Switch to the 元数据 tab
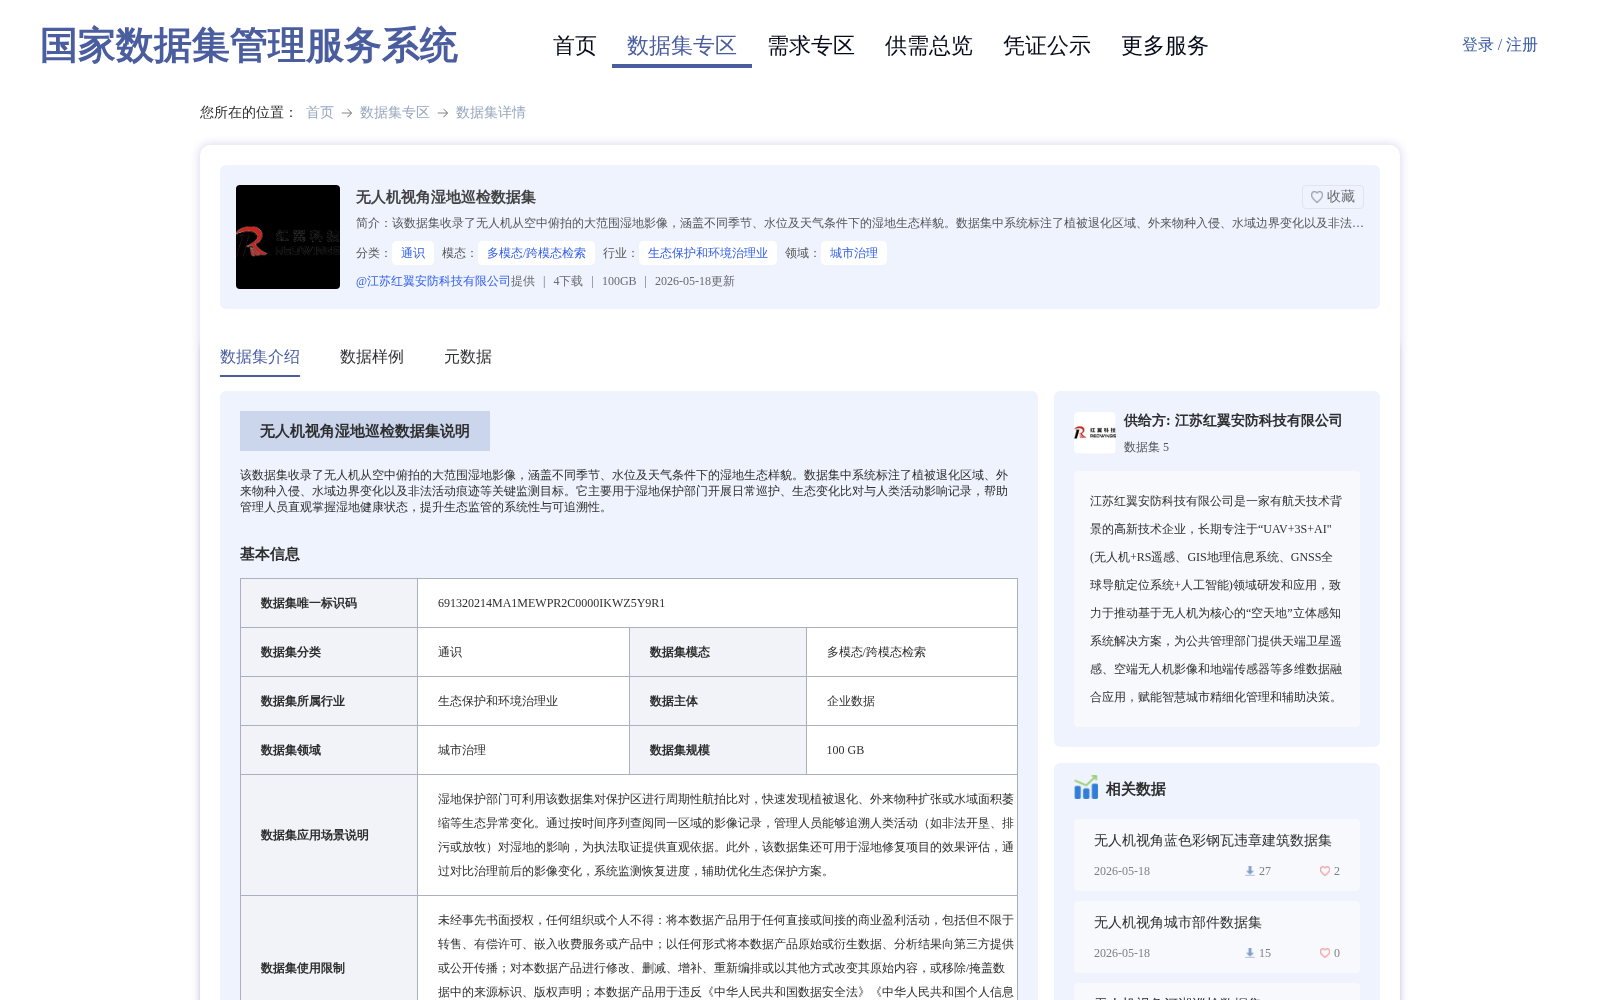Image resolution: width=1600 pixels, height=1000 pixels. click(x=468, y=357)
